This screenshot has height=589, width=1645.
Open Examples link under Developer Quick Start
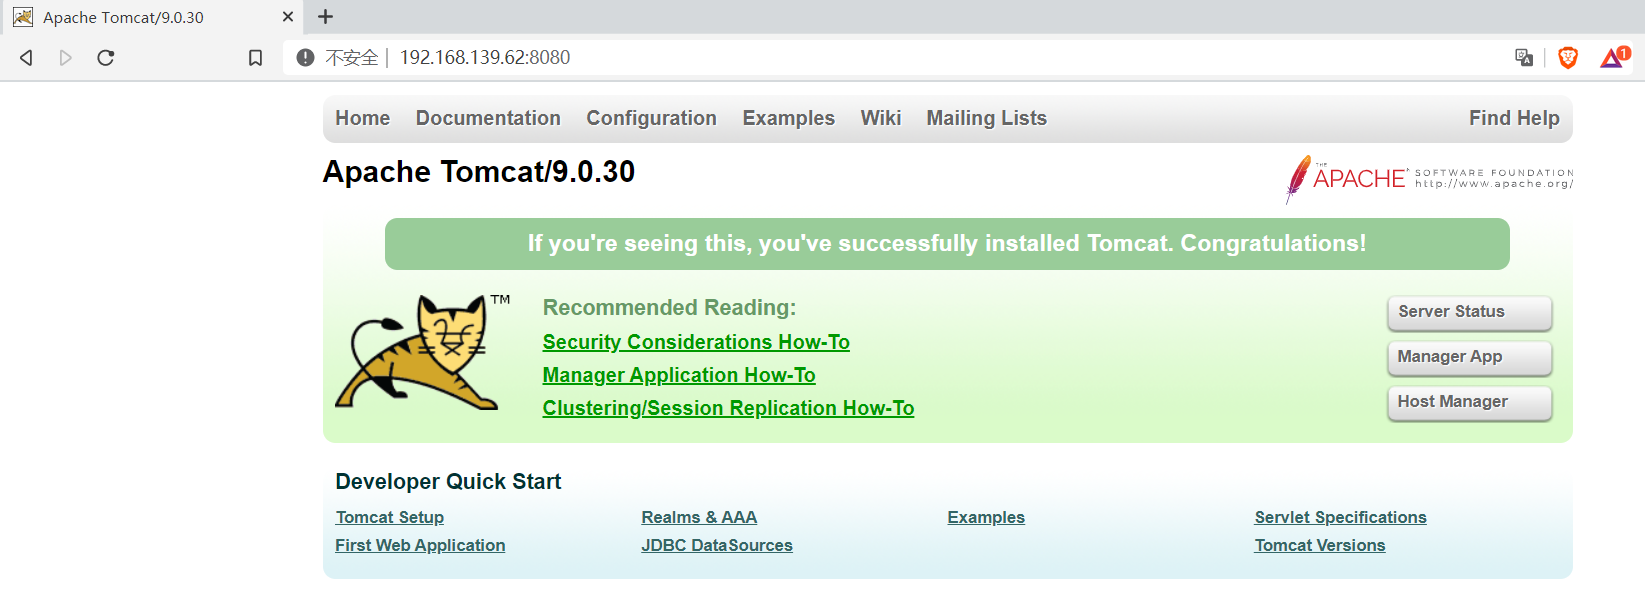click(x=986, y=517)
